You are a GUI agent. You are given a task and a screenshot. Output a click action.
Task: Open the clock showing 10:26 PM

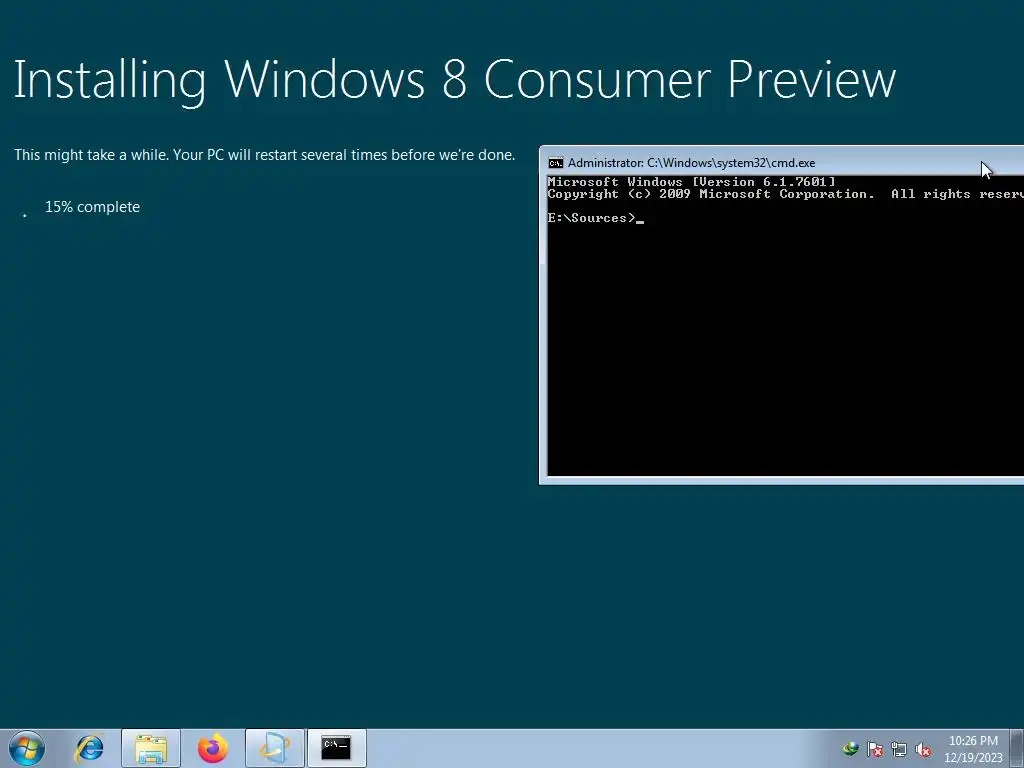(973, 741)
